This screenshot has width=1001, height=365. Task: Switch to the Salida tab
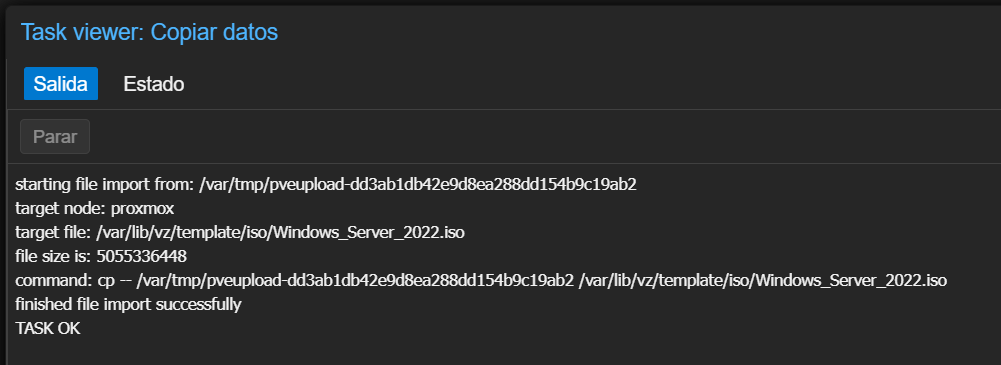[x=61, y=84]
